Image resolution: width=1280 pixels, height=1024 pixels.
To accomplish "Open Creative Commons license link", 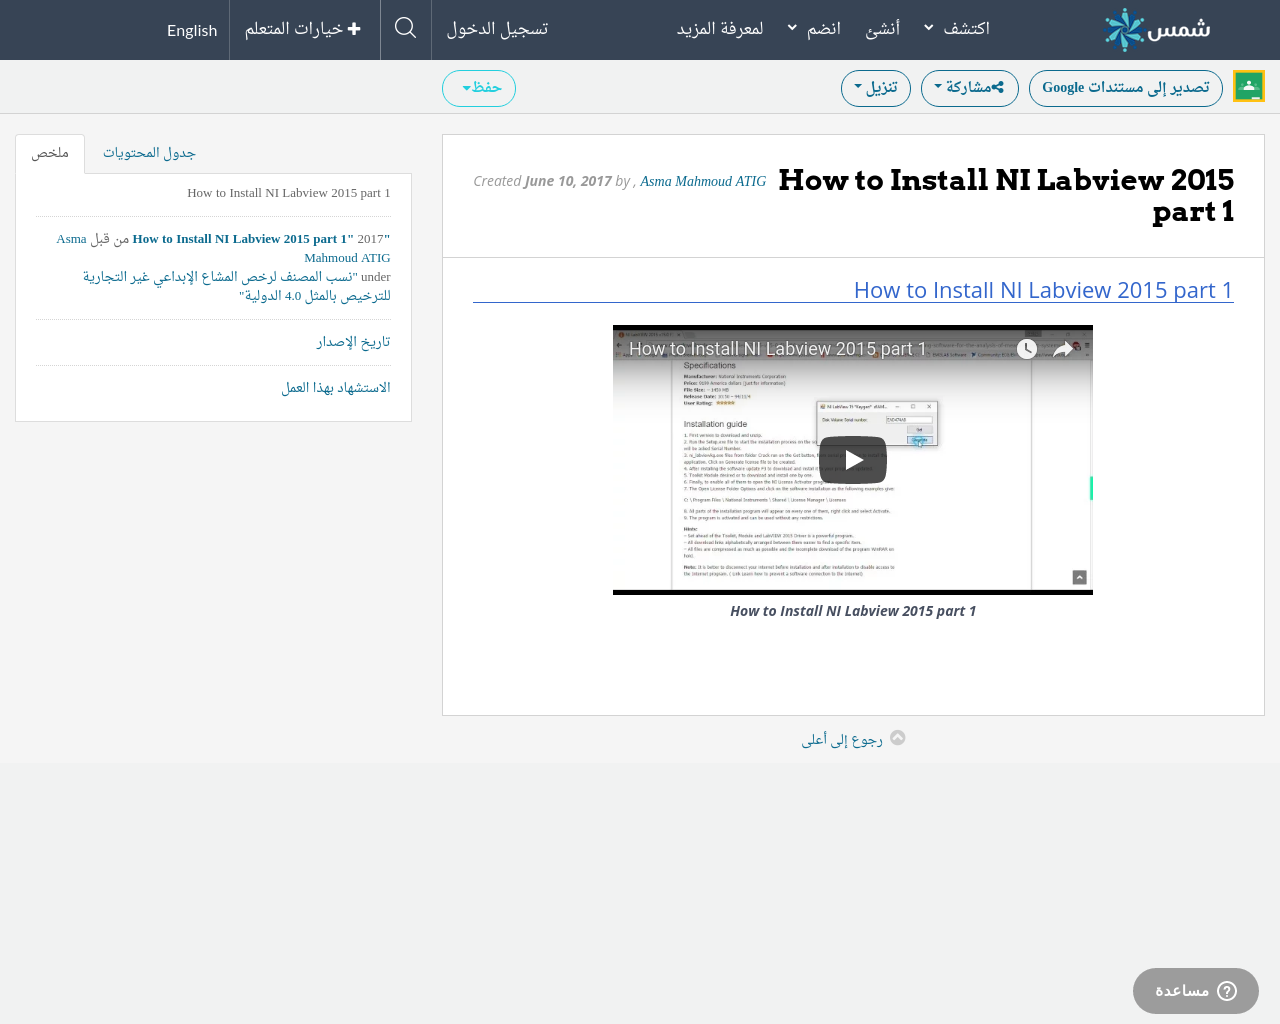I will 237,286.
